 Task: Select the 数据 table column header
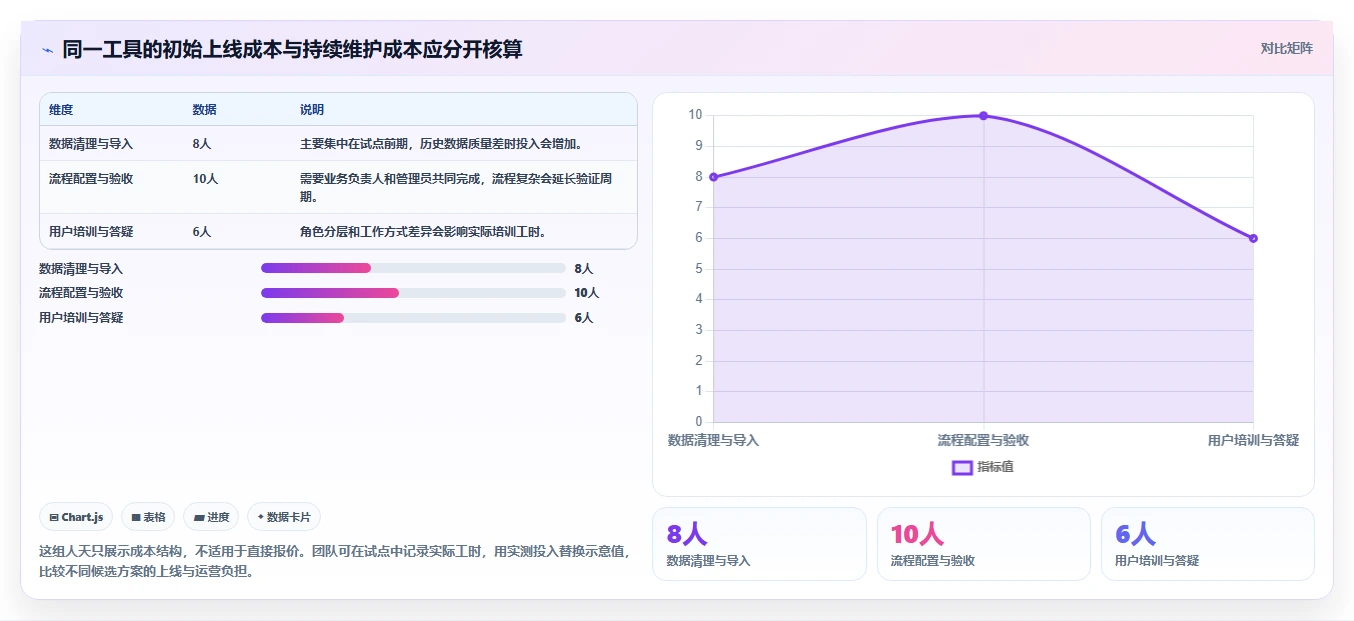(204, 110)
